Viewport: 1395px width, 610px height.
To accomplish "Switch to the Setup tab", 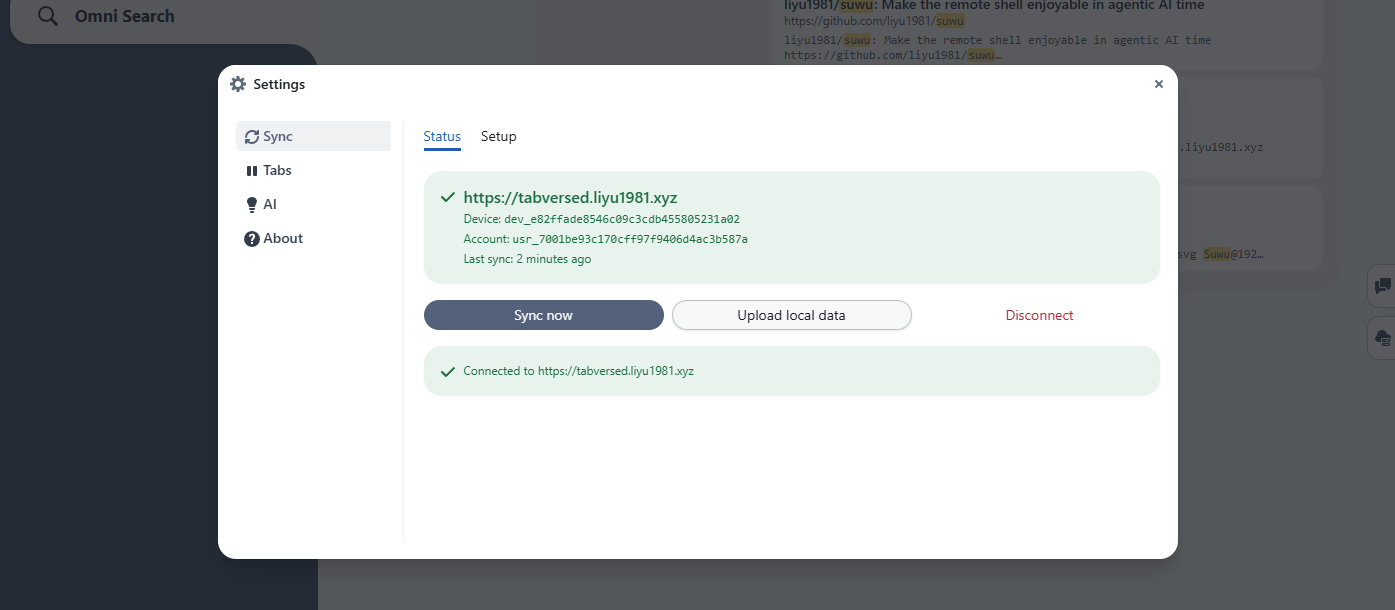I will [499, 136].
